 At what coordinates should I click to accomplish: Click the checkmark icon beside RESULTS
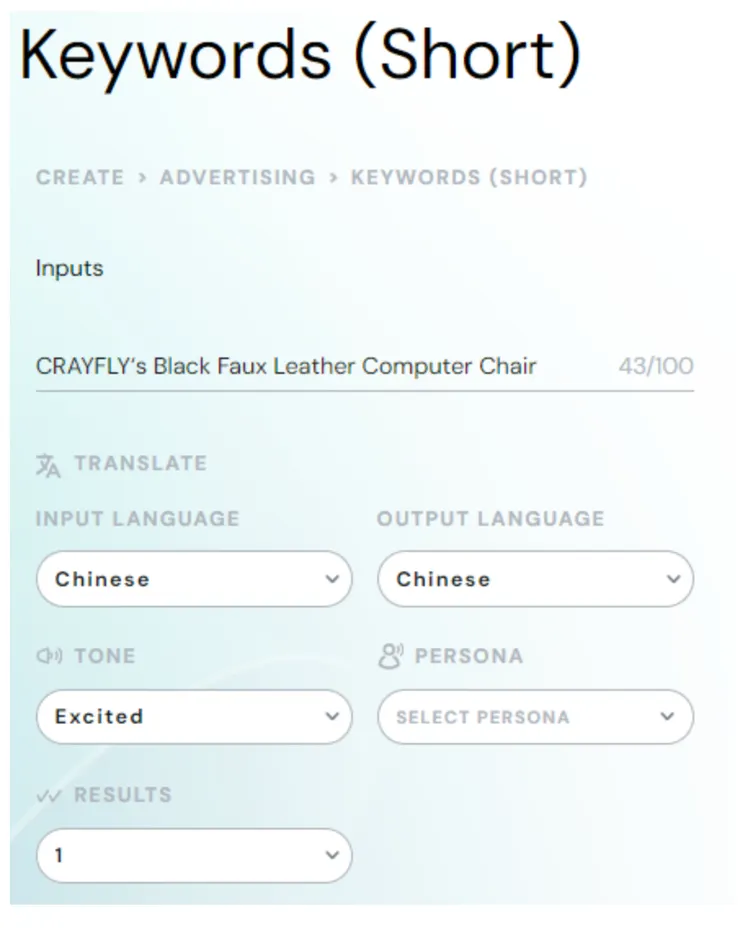[47, 795]
